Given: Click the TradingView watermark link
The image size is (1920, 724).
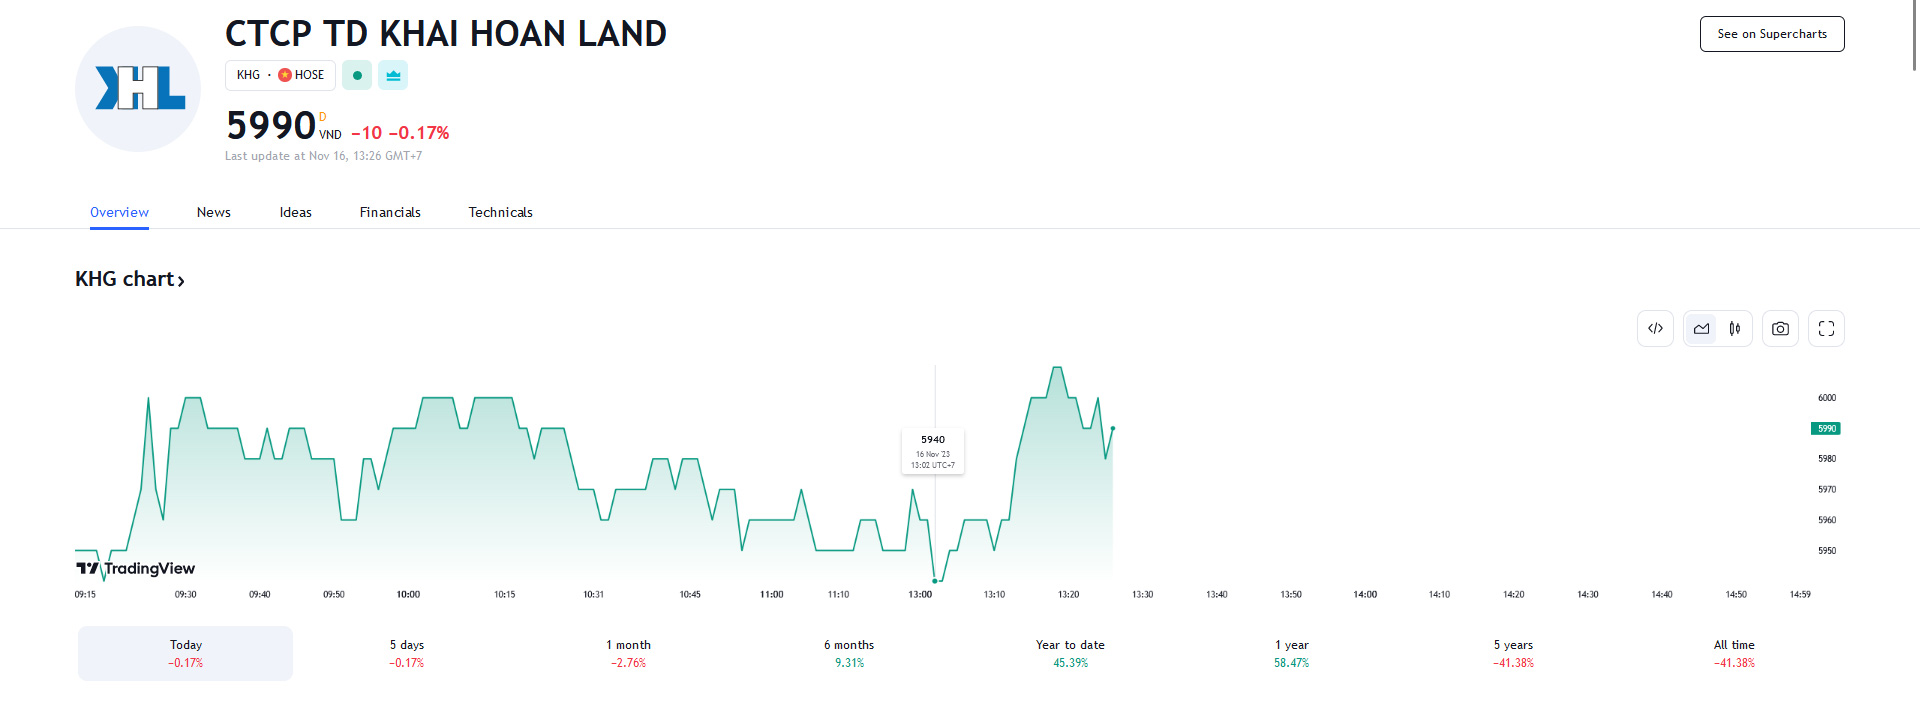Looking at the screenshot, I should click(136, 568).
